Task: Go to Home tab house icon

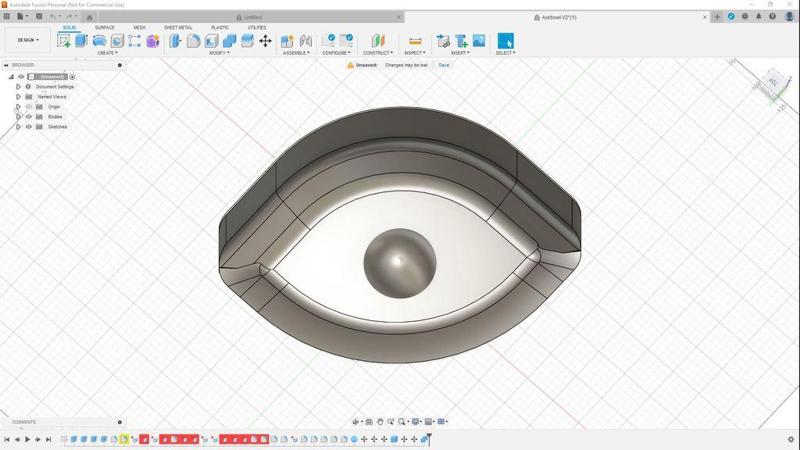Action: (x=89, y=17)
